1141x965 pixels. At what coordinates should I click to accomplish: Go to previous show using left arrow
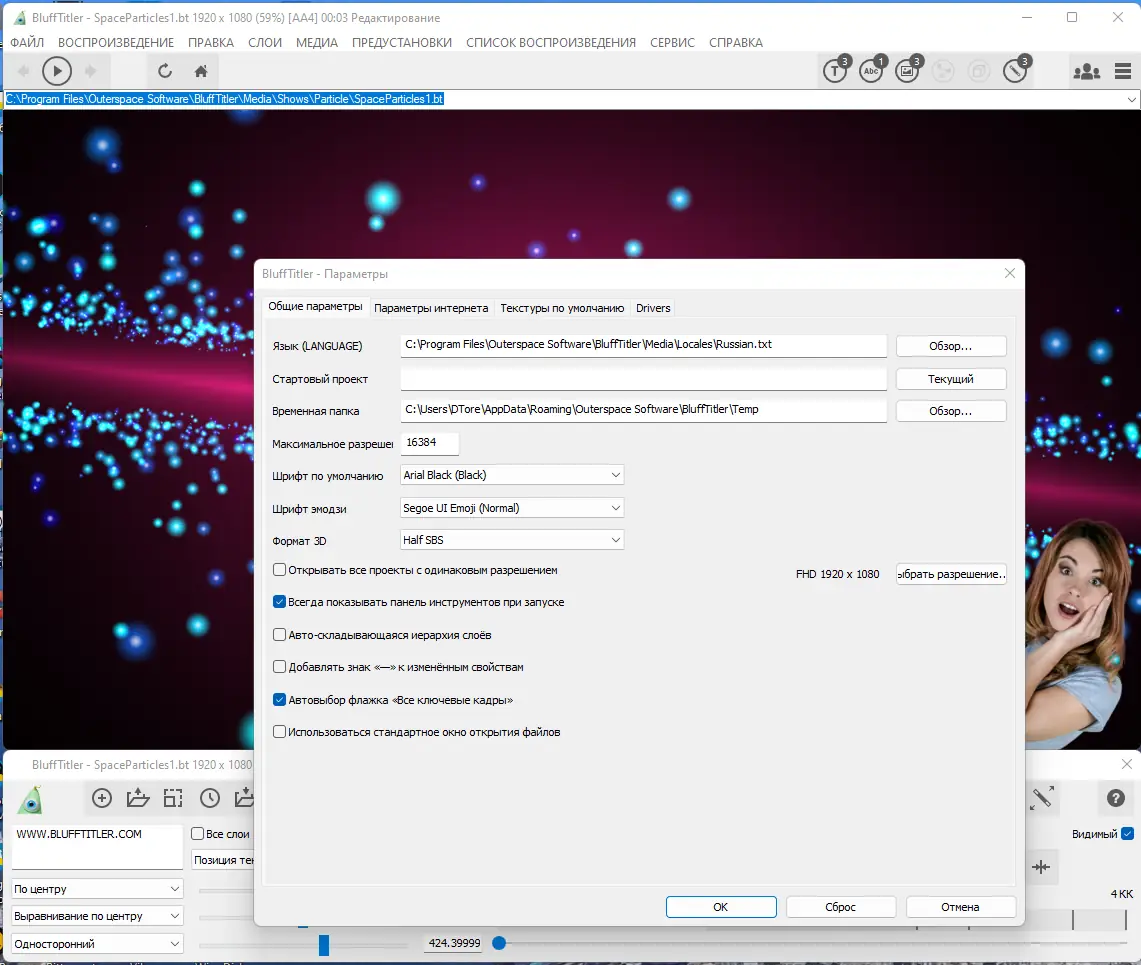[x=23, y=71]
